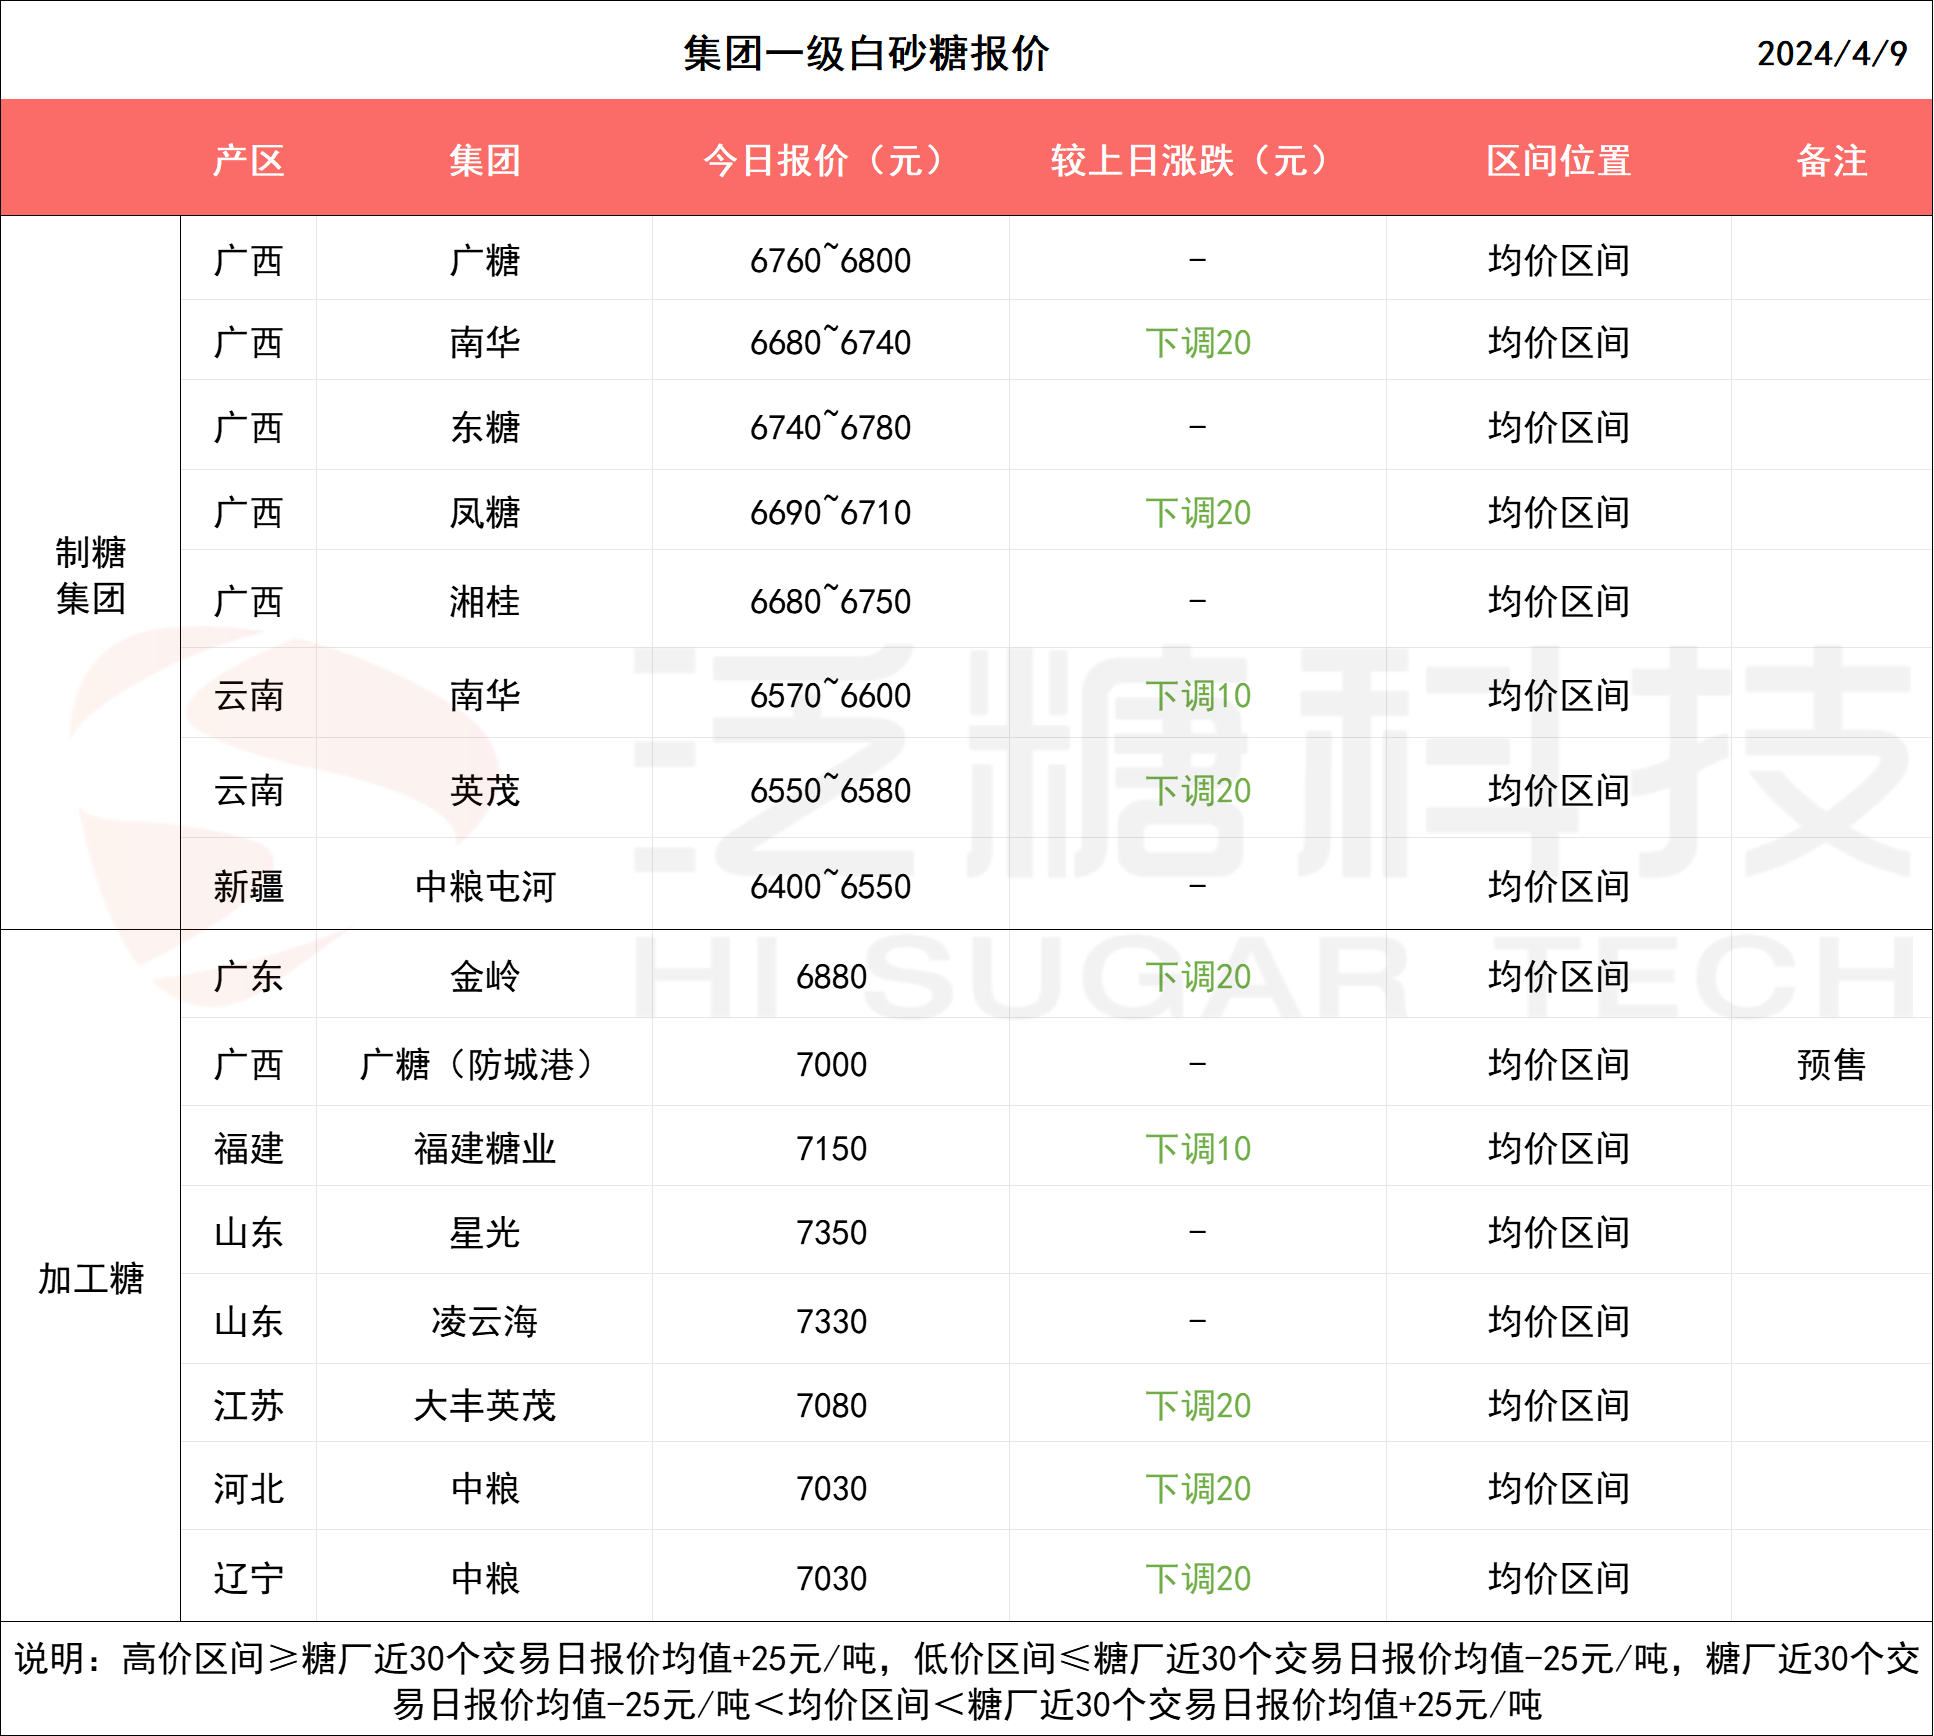The height and width of the screenshot is (1736, 1934).
Task: Select the 凌云海 group cell
Action: pos(484,1321)
